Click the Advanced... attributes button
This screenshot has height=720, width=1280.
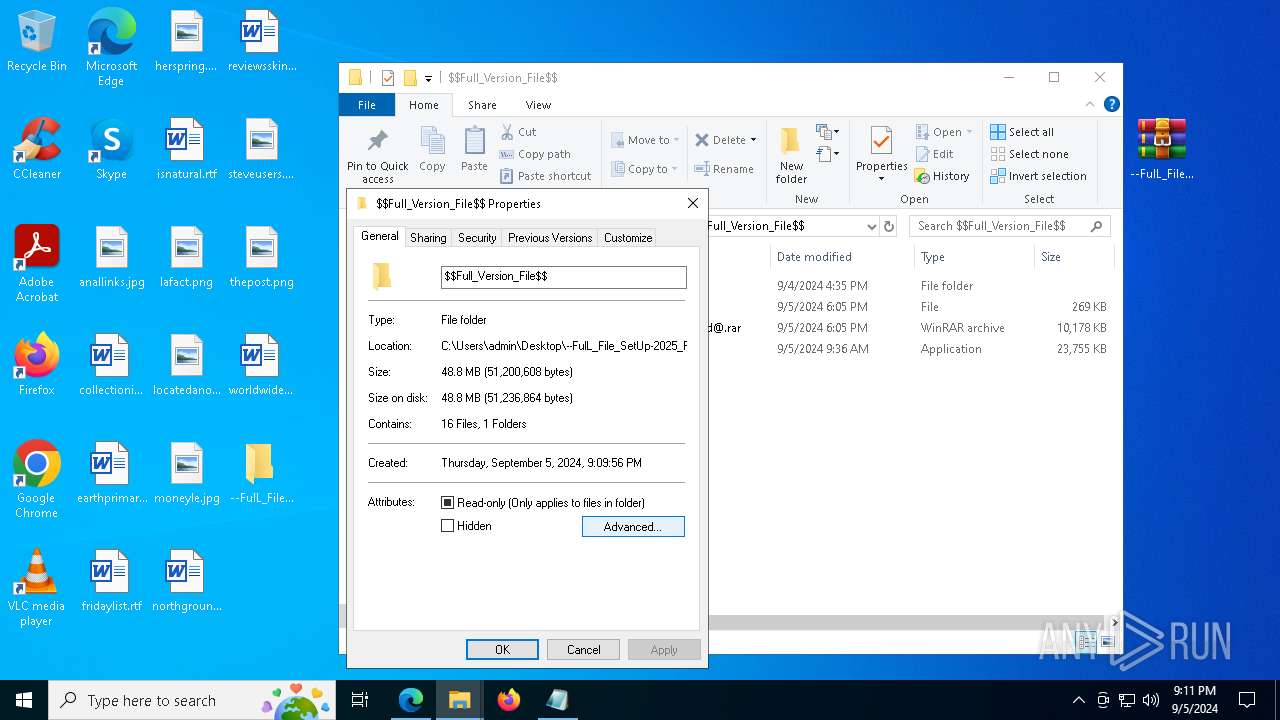(633, 527)
